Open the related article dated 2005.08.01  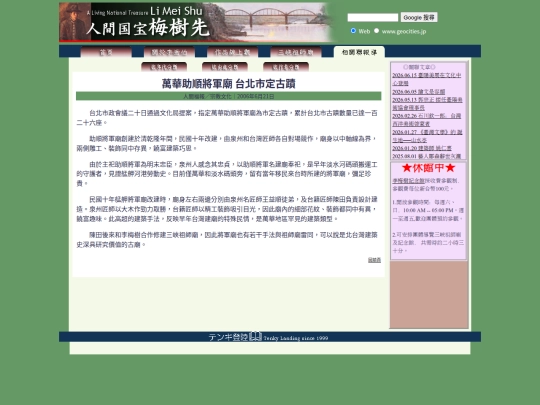pyautogui.click(x=426, y=156)
